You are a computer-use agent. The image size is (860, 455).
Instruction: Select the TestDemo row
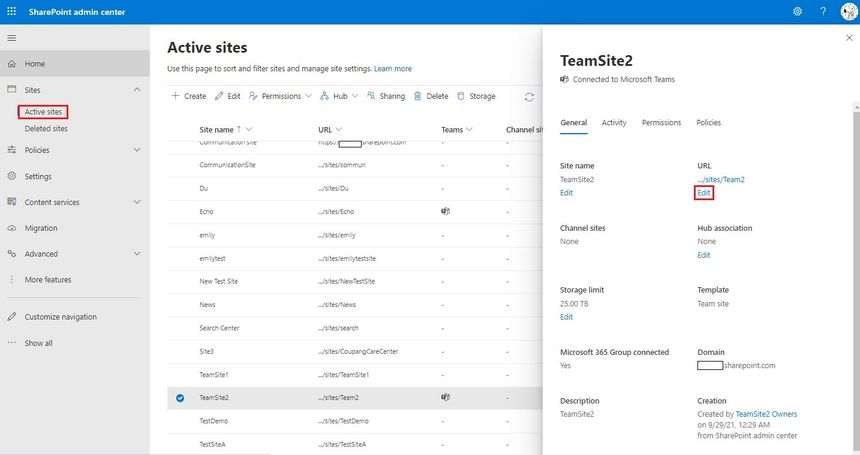(355, 421)
